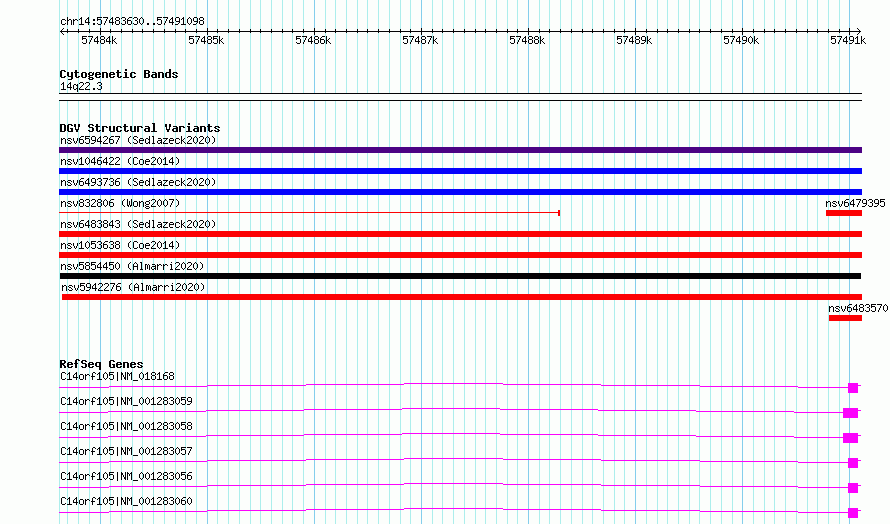Click the black nsv5854450 variant bar
The image size is (890, 524).
click(460, 276)
